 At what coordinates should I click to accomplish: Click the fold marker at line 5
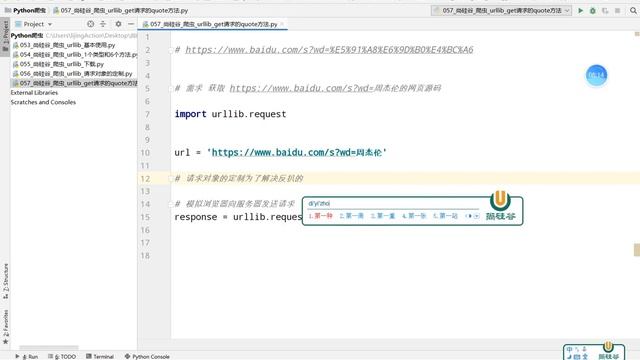[171, 89]
